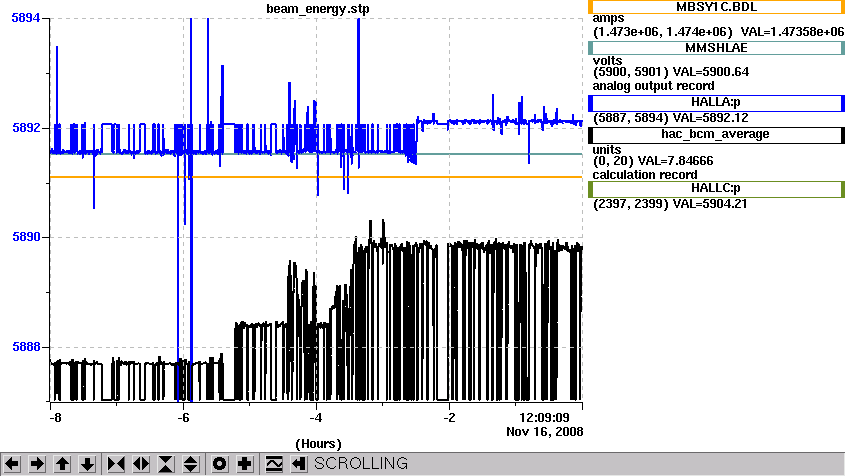The height and width of the screenshot is (476, 845).
Task: Click the waveform graph-mode icon
Action: coord(274,464)
